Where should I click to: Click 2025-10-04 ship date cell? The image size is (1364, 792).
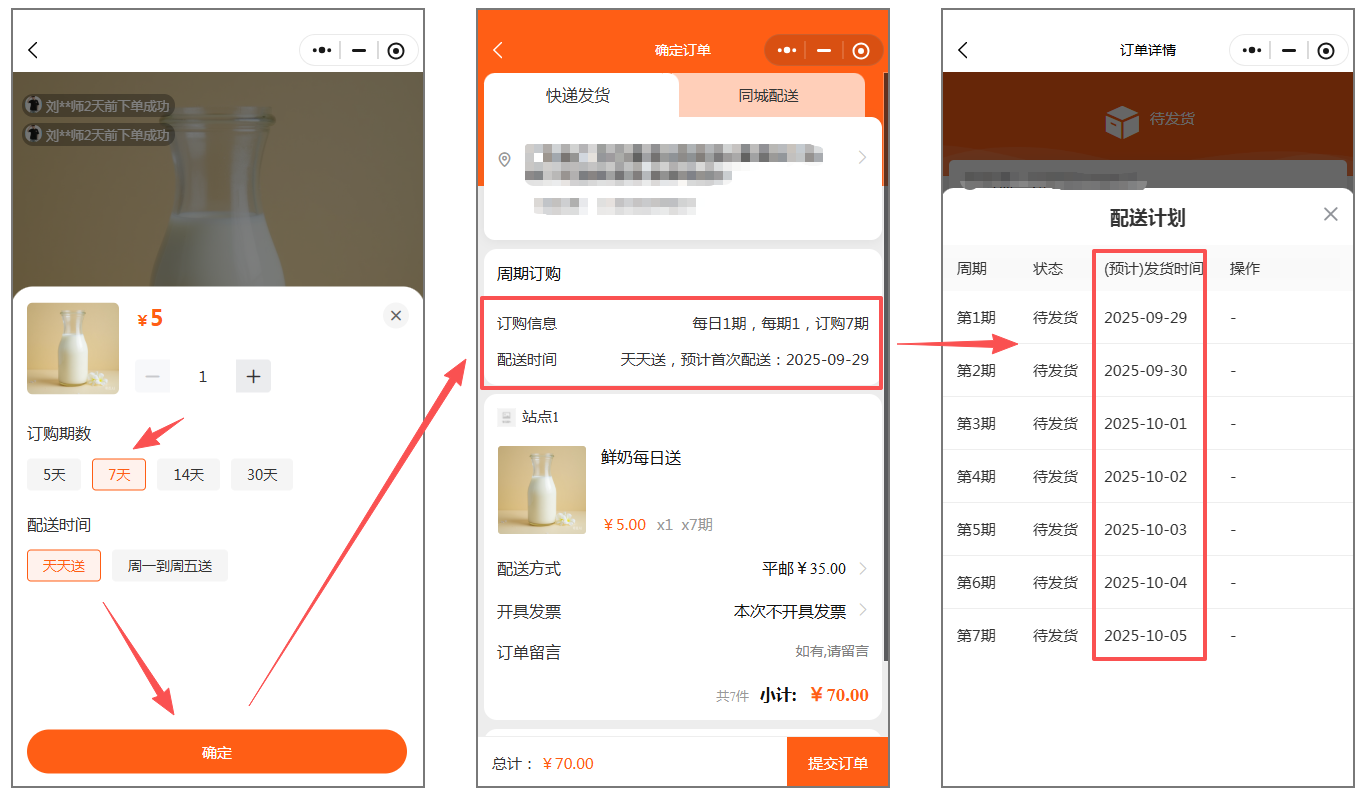[1146, 583]
